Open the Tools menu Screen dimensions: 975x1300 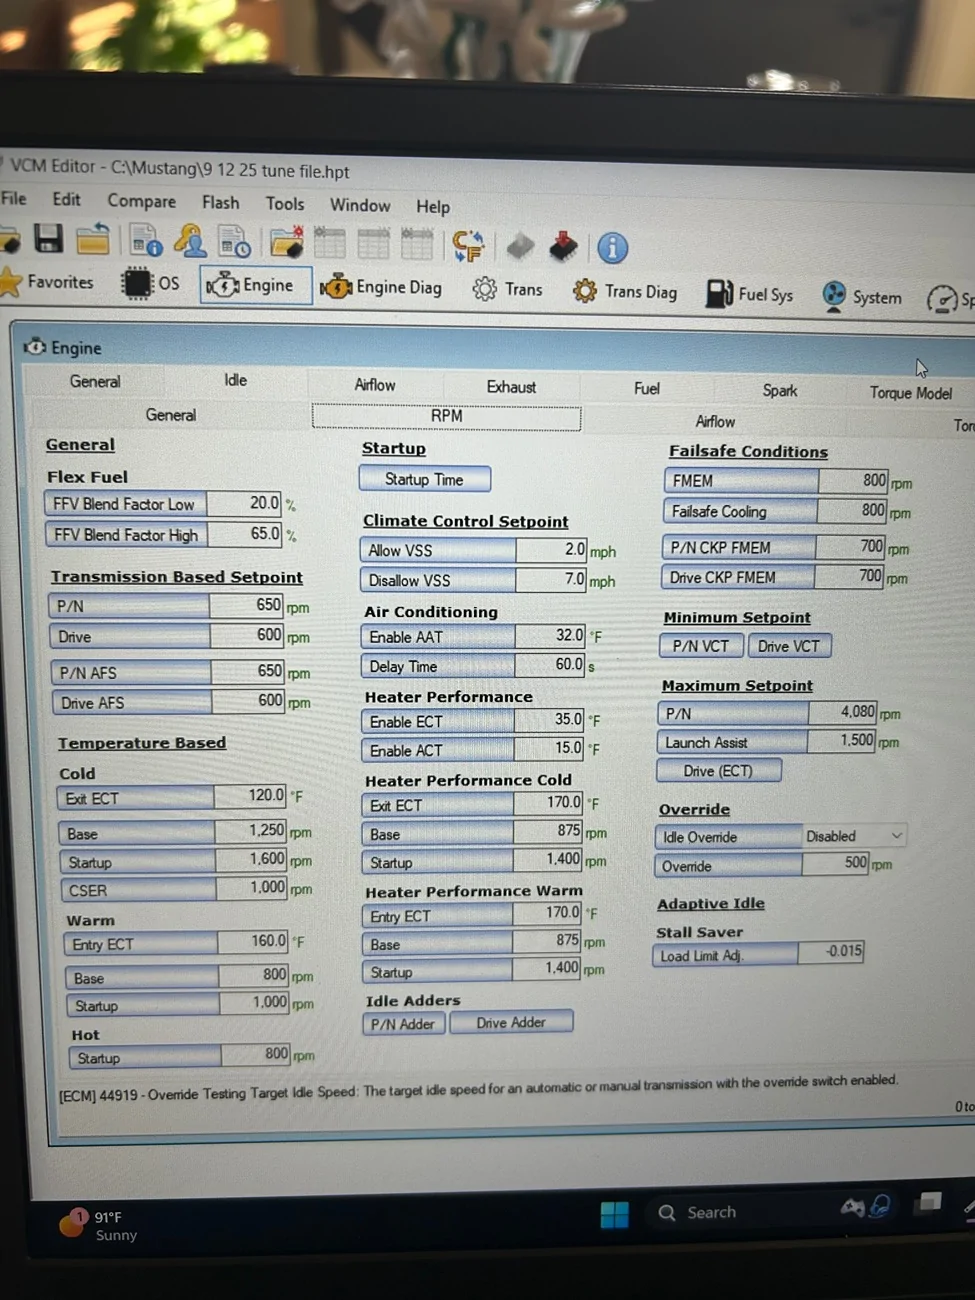285,204
